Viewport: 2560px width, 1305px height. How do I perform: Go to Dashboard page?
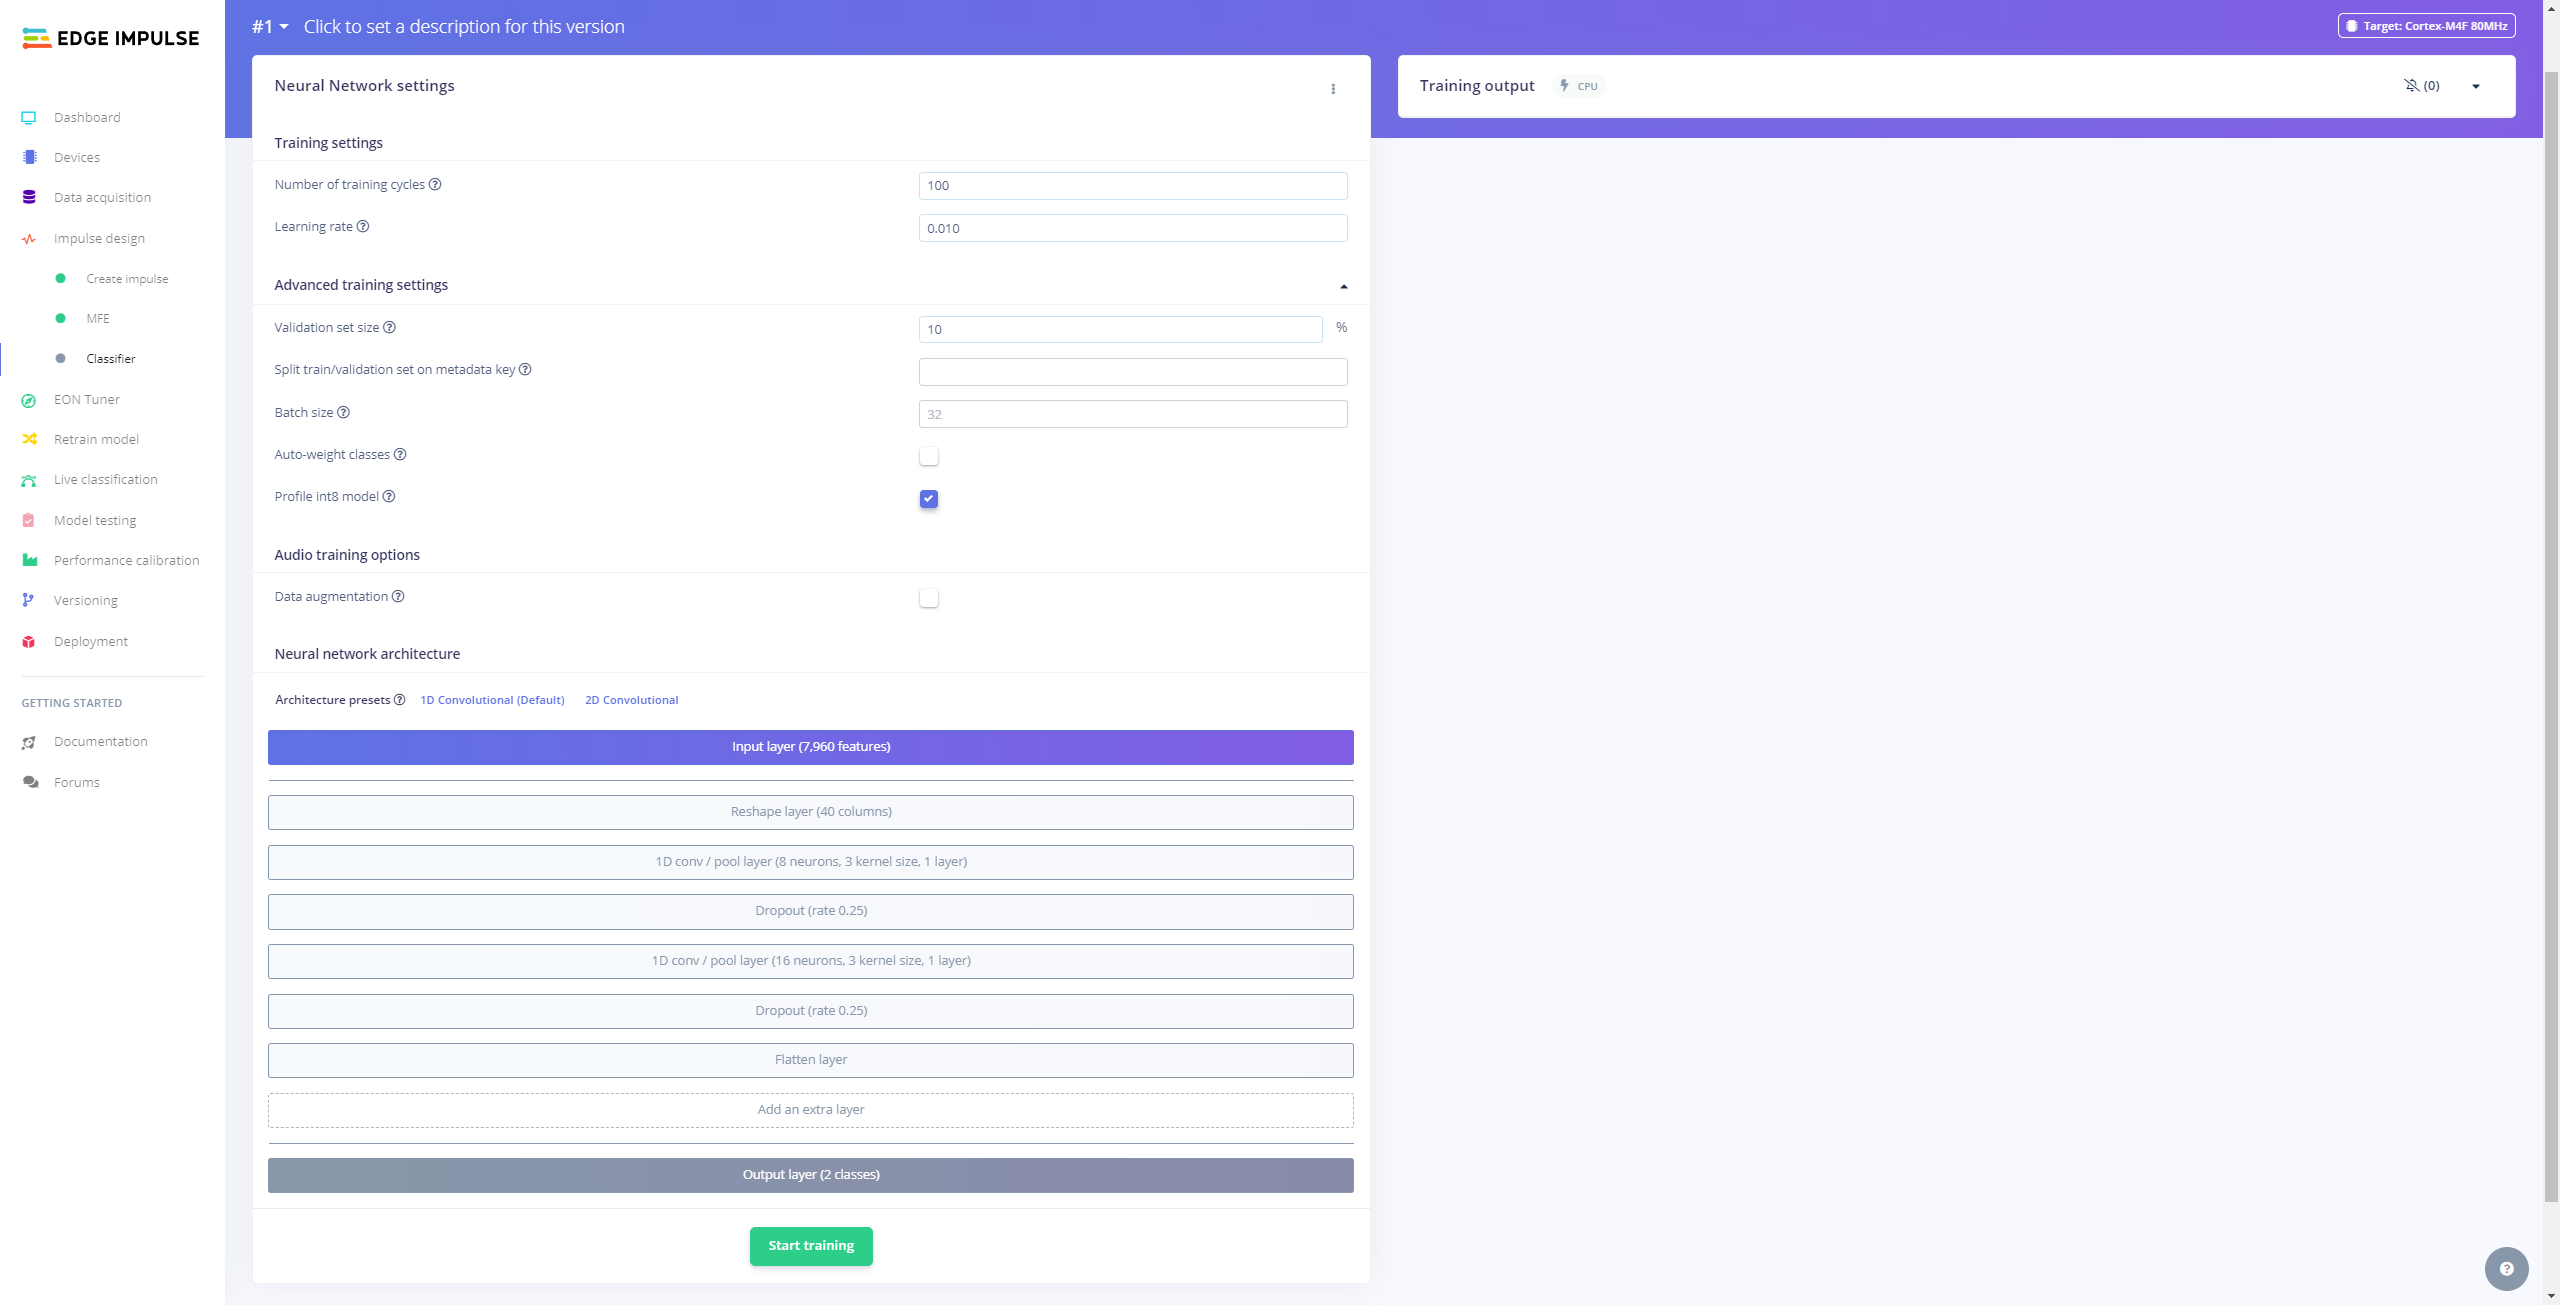click(x=87, y=118)
